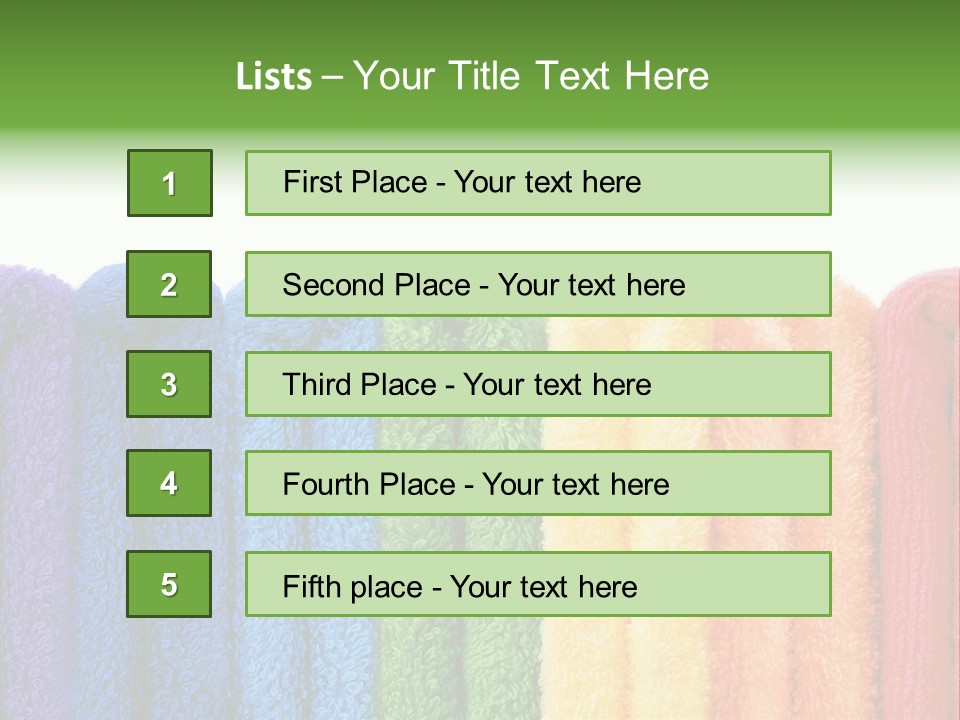Select the "Fifth place - Your text here" bar

[x=538, y=584]
